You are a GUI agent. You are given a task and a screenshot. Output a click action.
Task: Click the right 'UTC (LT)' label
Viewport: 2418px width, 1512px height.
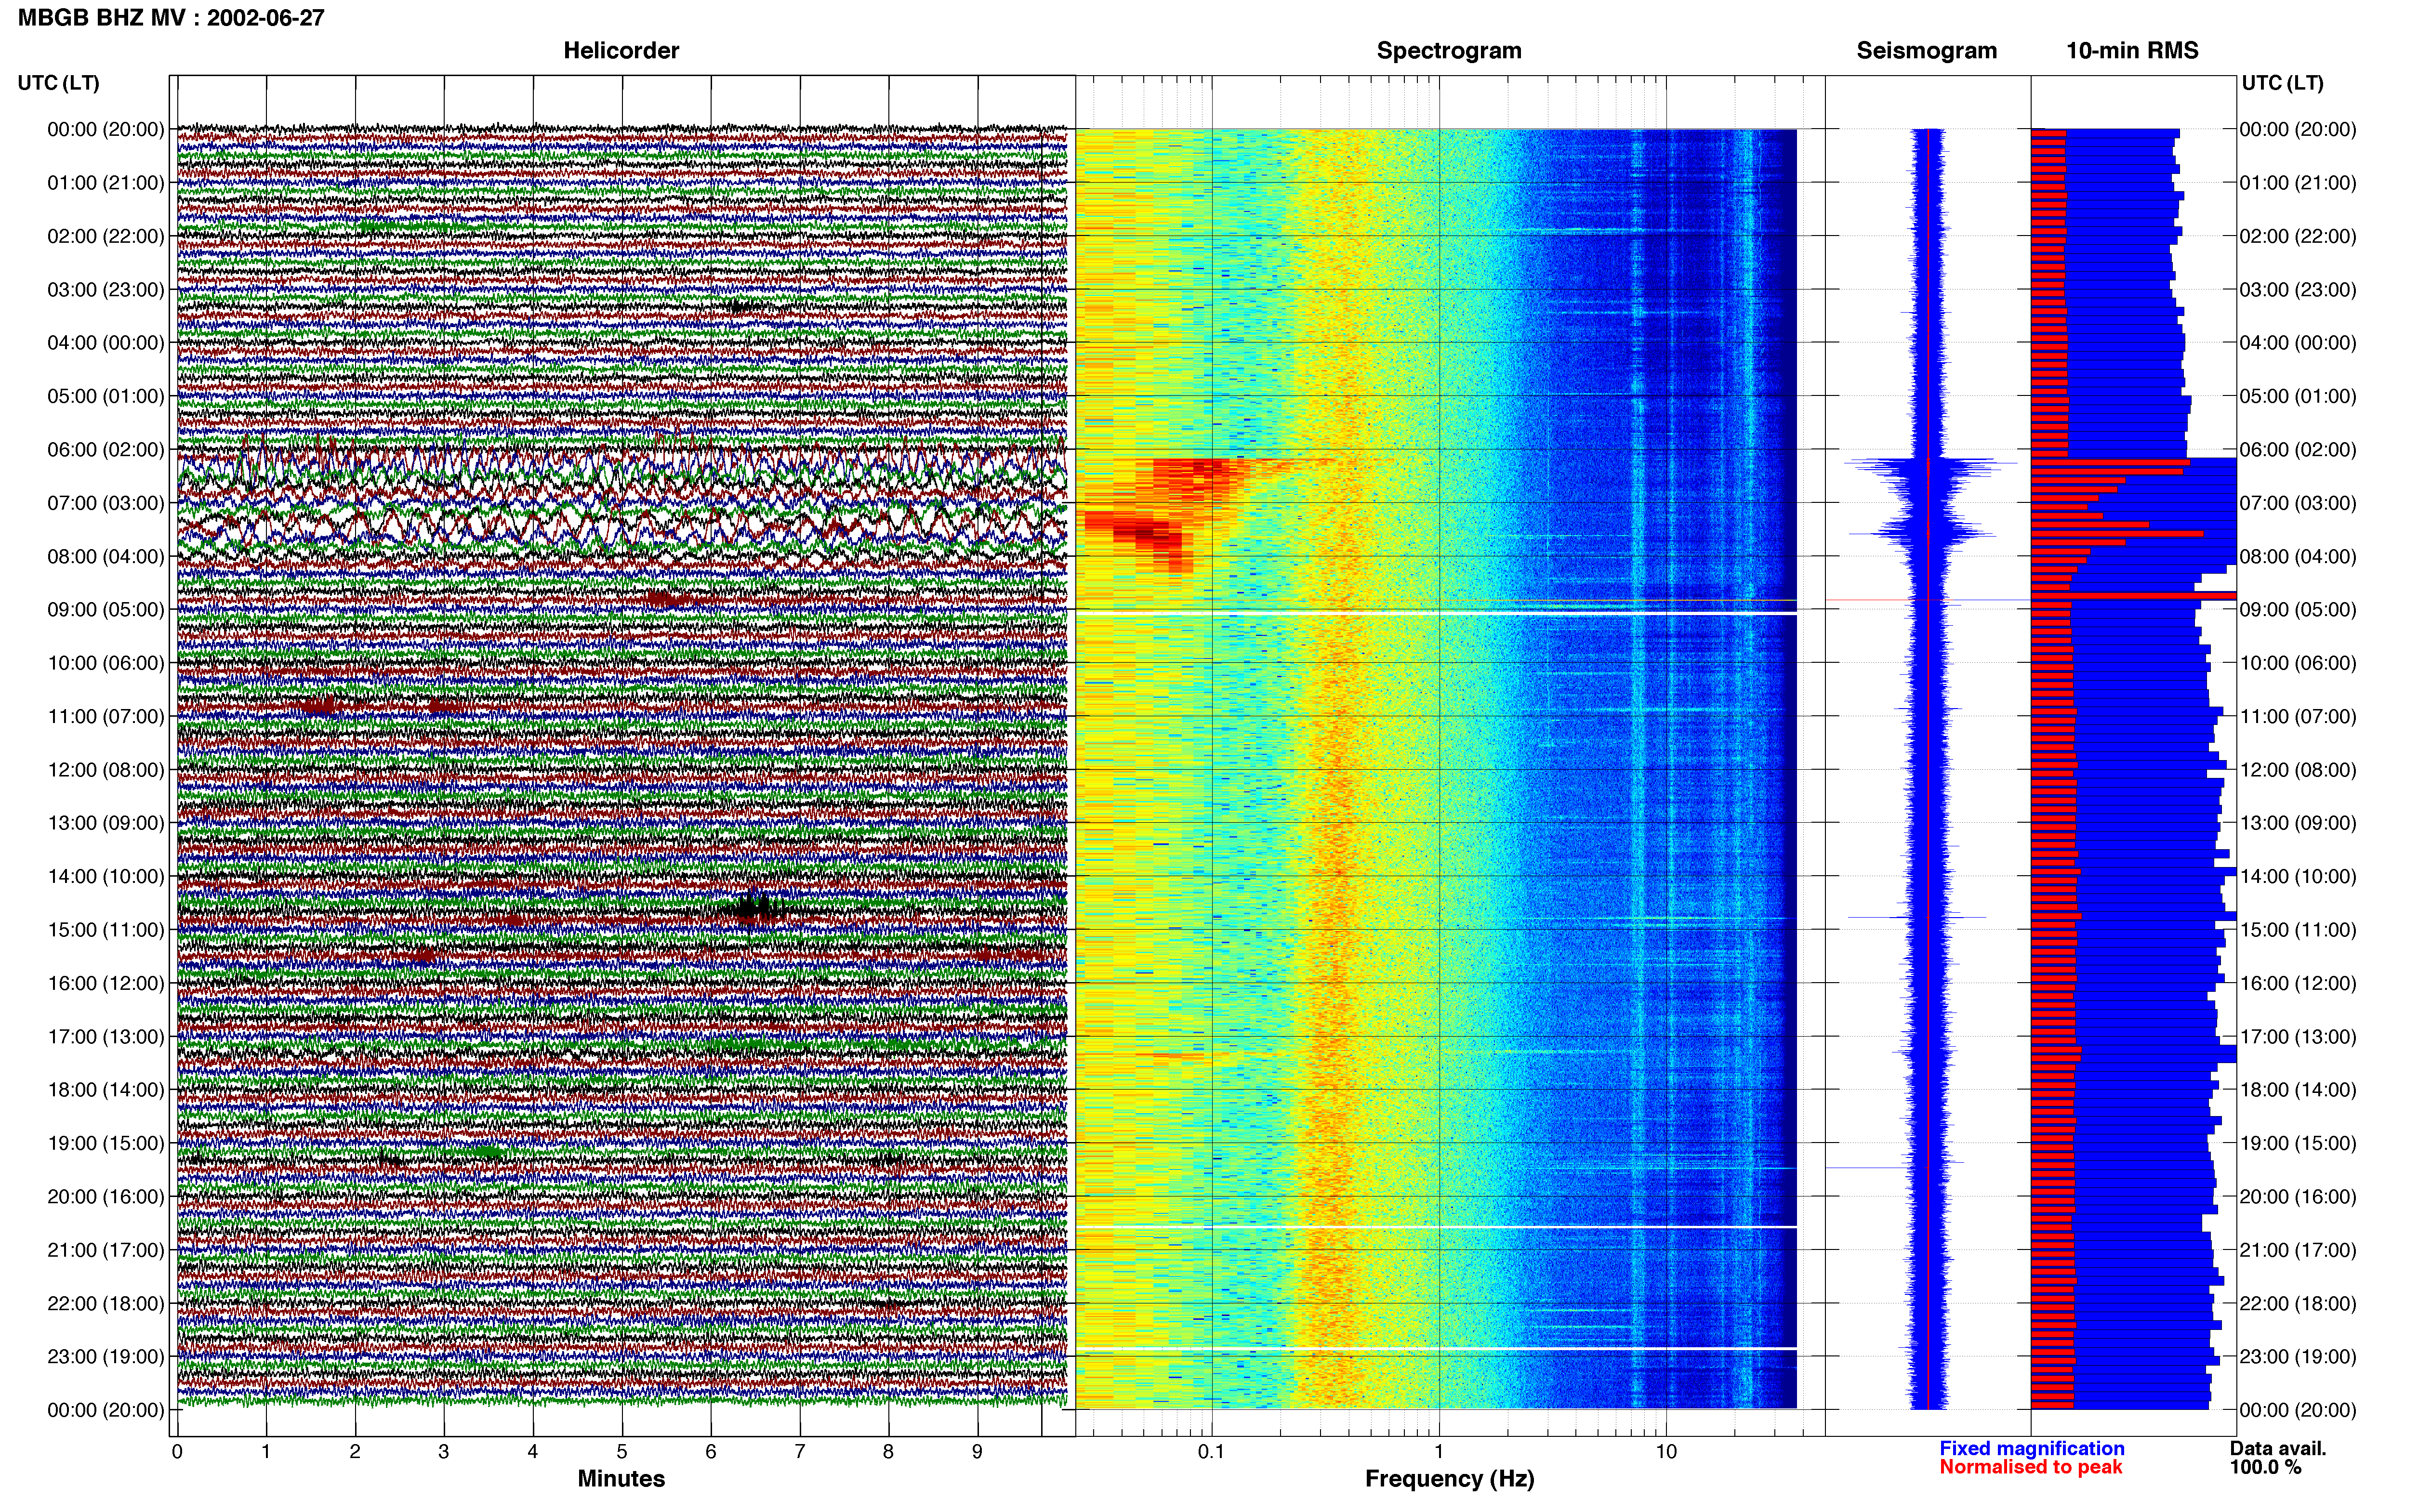[x=2283, y=83]
